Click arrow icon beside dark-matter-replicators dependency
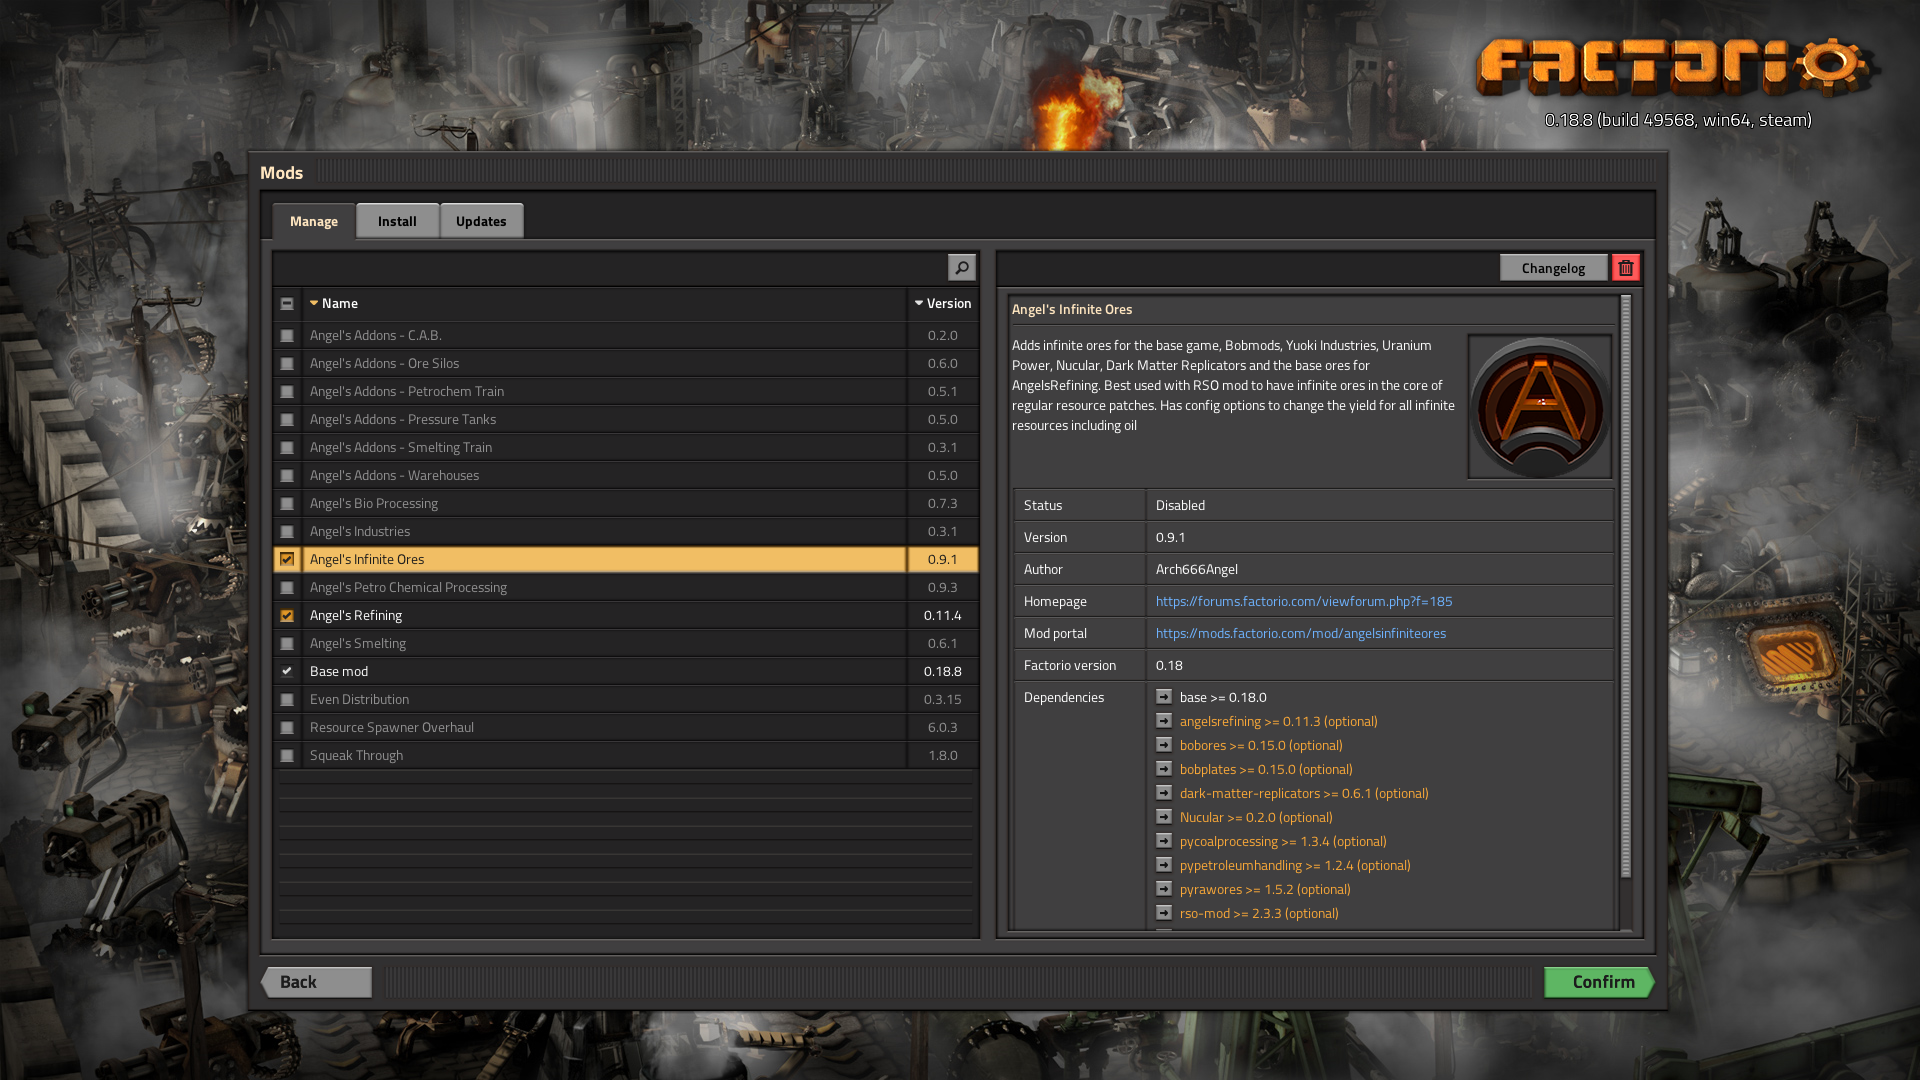The image size is (1920, 1080). pyautogui.click(x=1164, y=793)
